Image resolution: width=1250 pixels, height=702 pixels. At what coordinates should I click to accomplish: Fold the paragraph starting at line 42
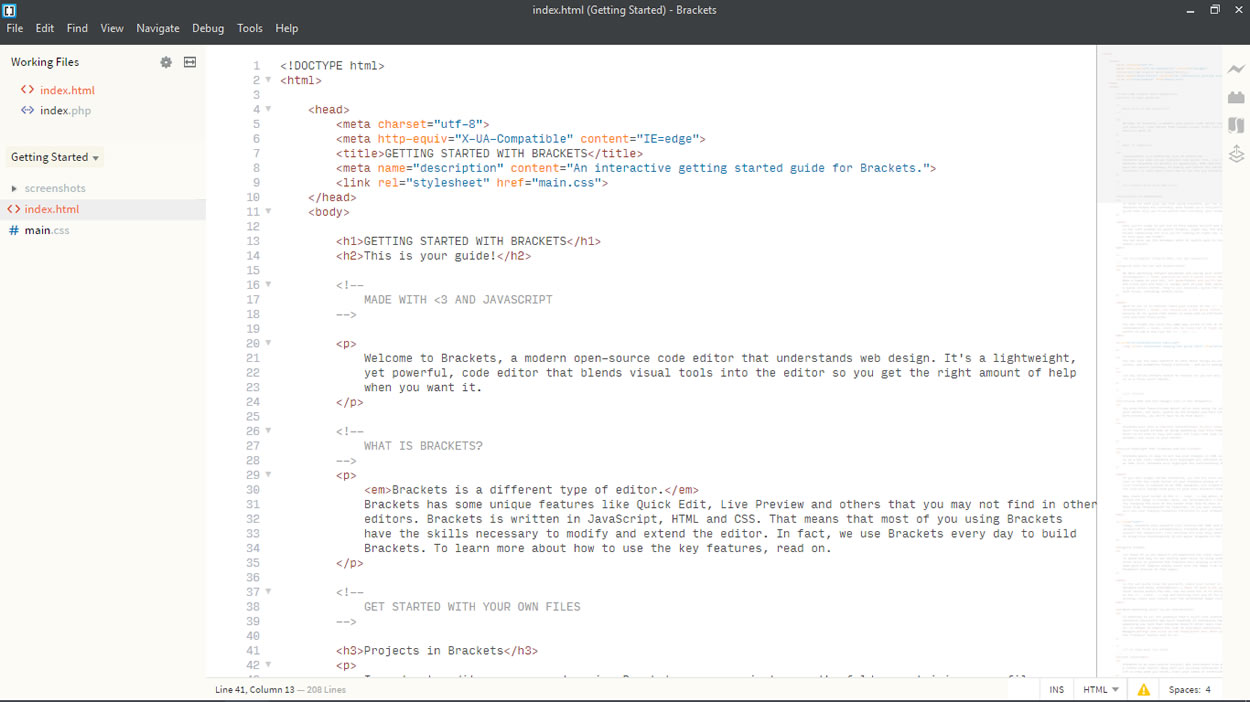(268, 665)
